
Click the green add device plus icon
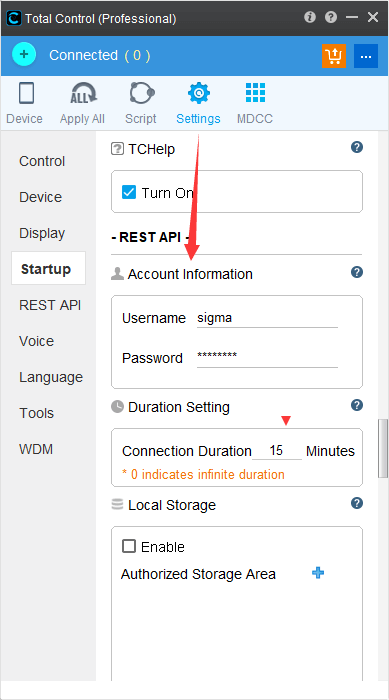24,55
